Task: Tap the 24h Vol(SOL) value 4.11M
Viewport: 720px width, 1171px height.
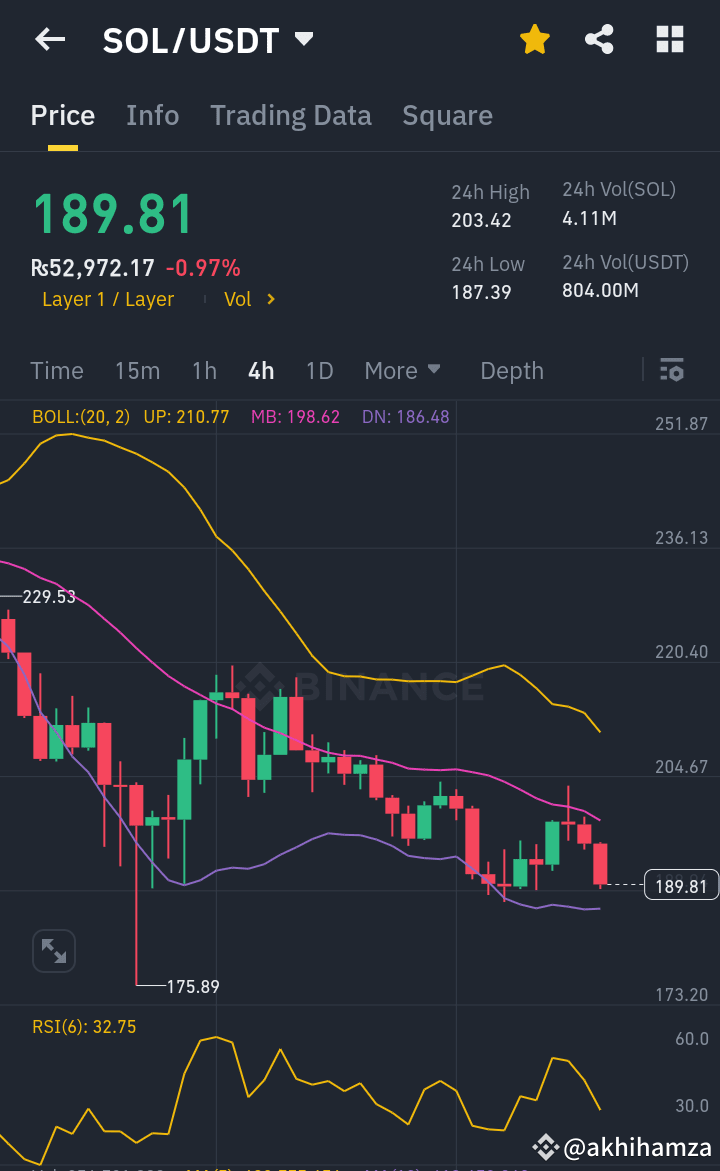Action: click(x=589, y=219)
